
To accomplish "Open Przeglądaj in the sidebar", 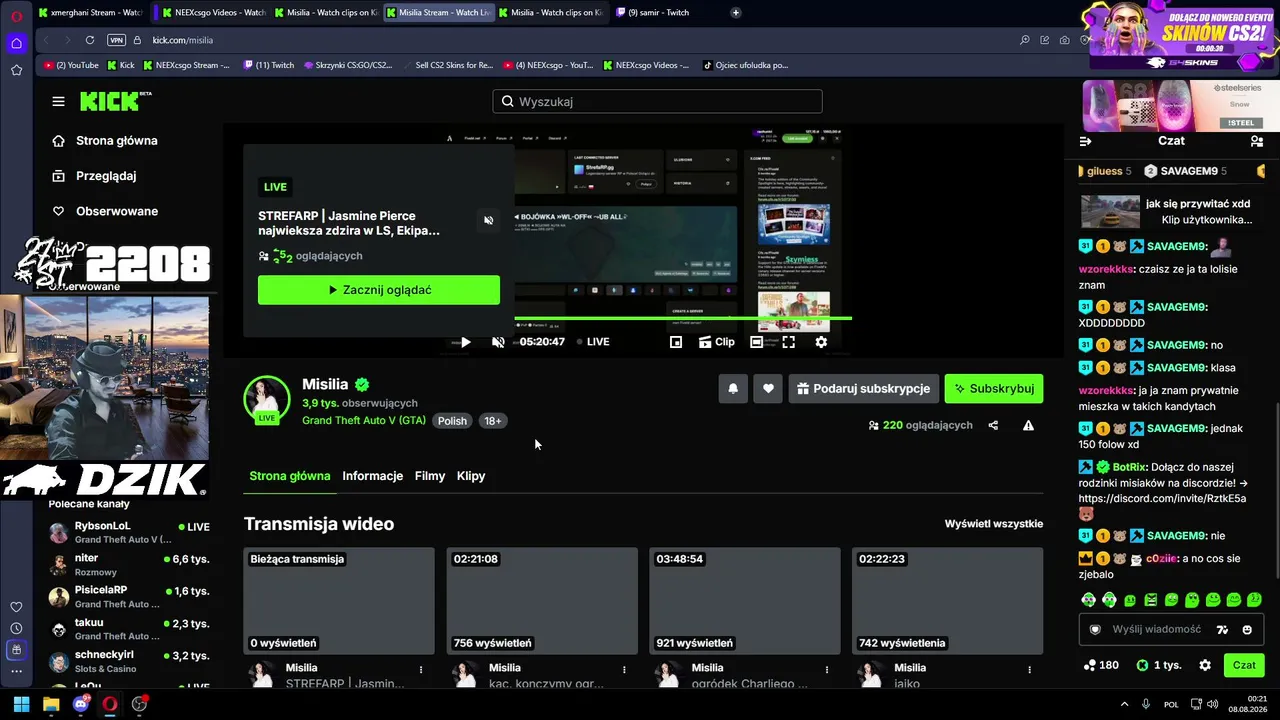I will point(94,176).
